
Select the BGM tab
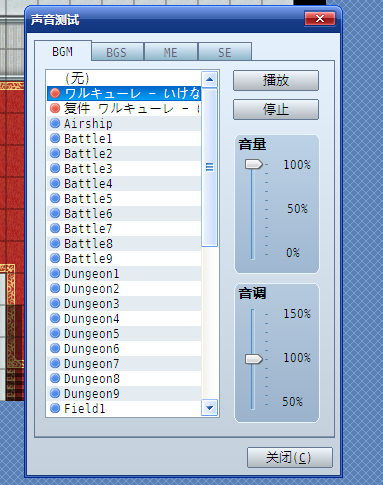(x=63, y=51)
